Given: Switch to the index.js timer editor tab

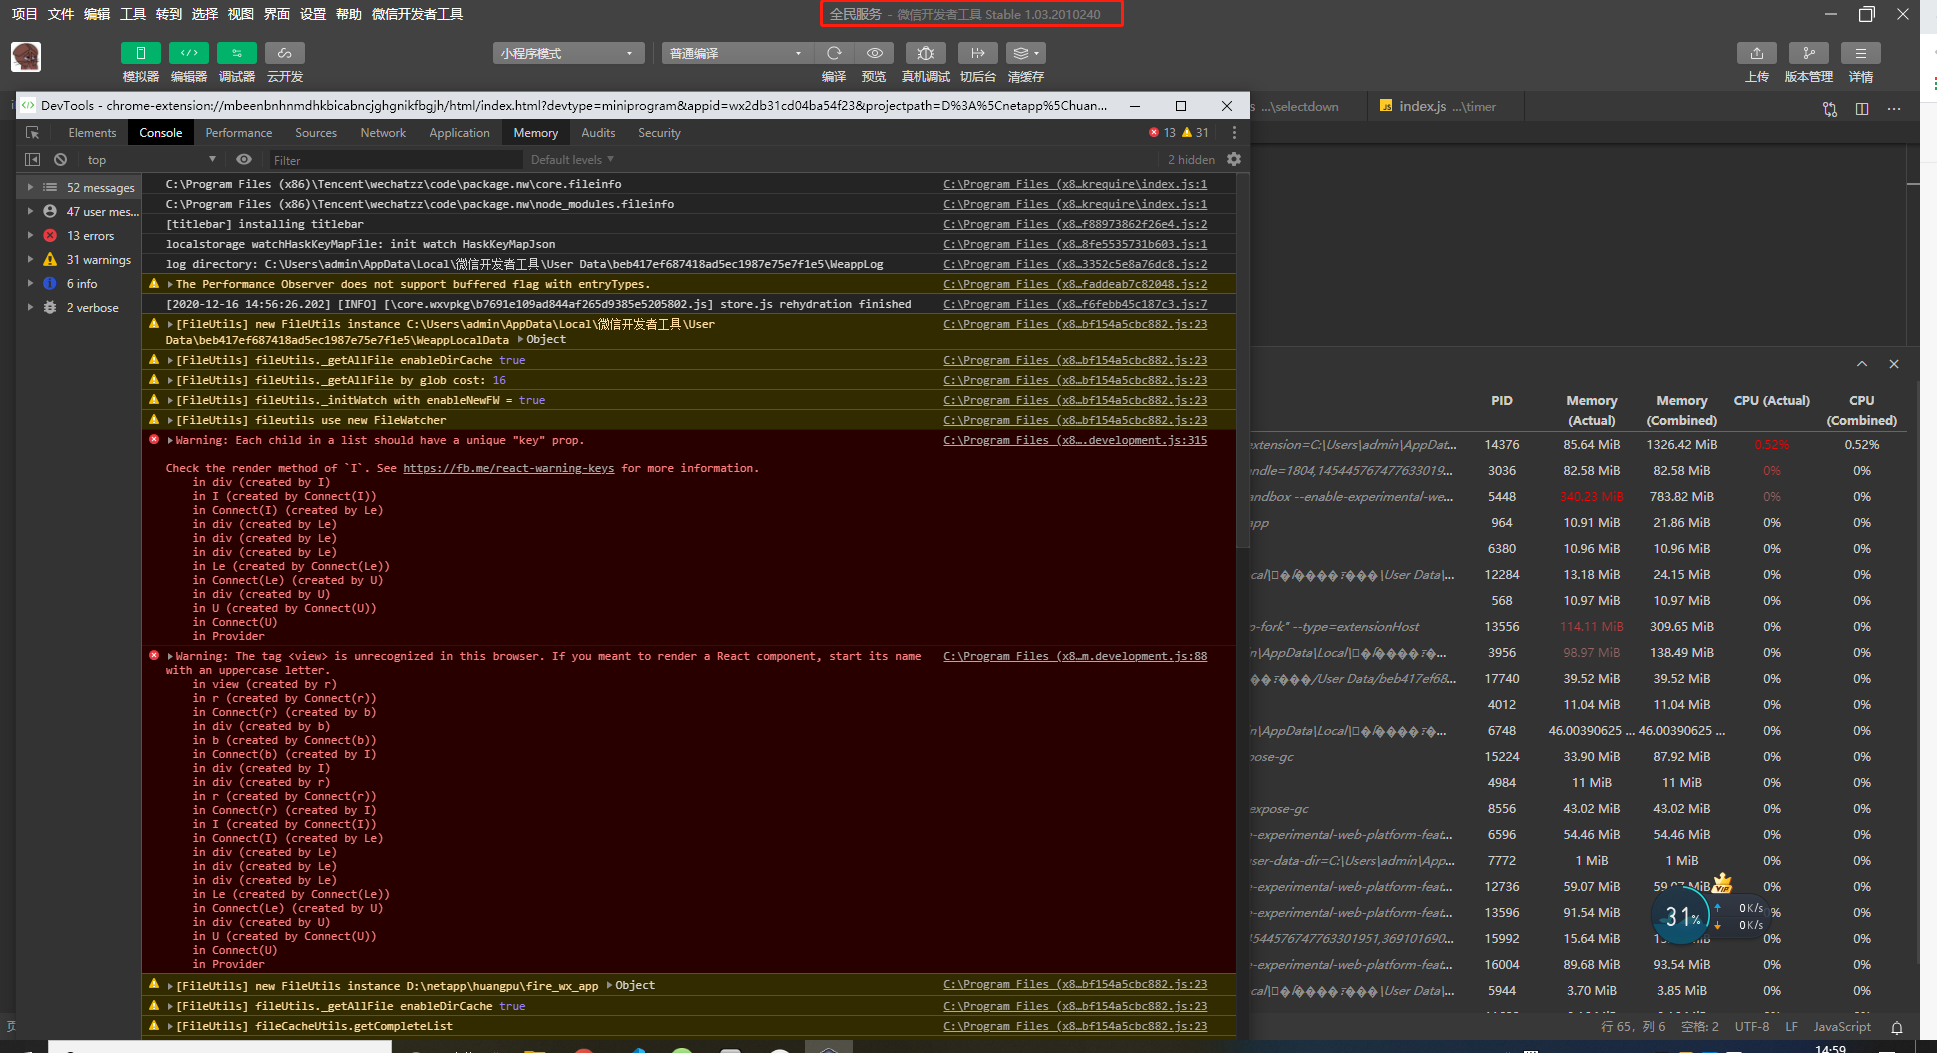Looking at the screenshot, I should (x=1446, y=106).
